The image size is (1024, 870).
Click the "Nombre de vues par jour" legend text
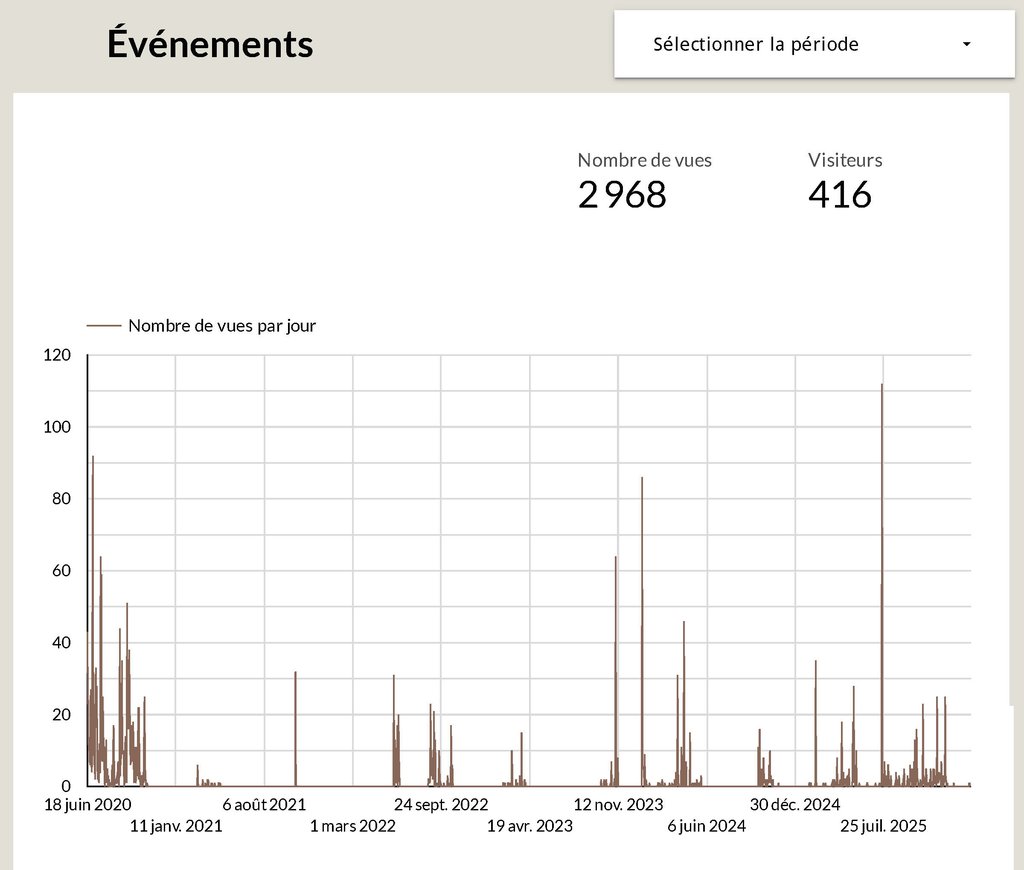pos(222,326)
